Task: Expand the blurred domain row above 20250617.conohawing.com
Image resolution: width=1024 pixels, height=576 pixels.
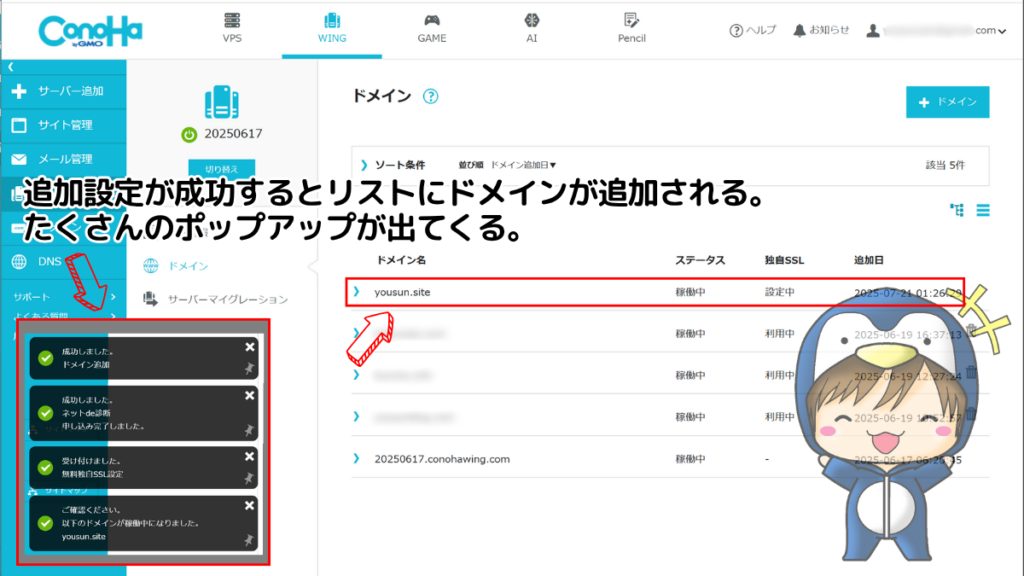Action: pos(357,417)
